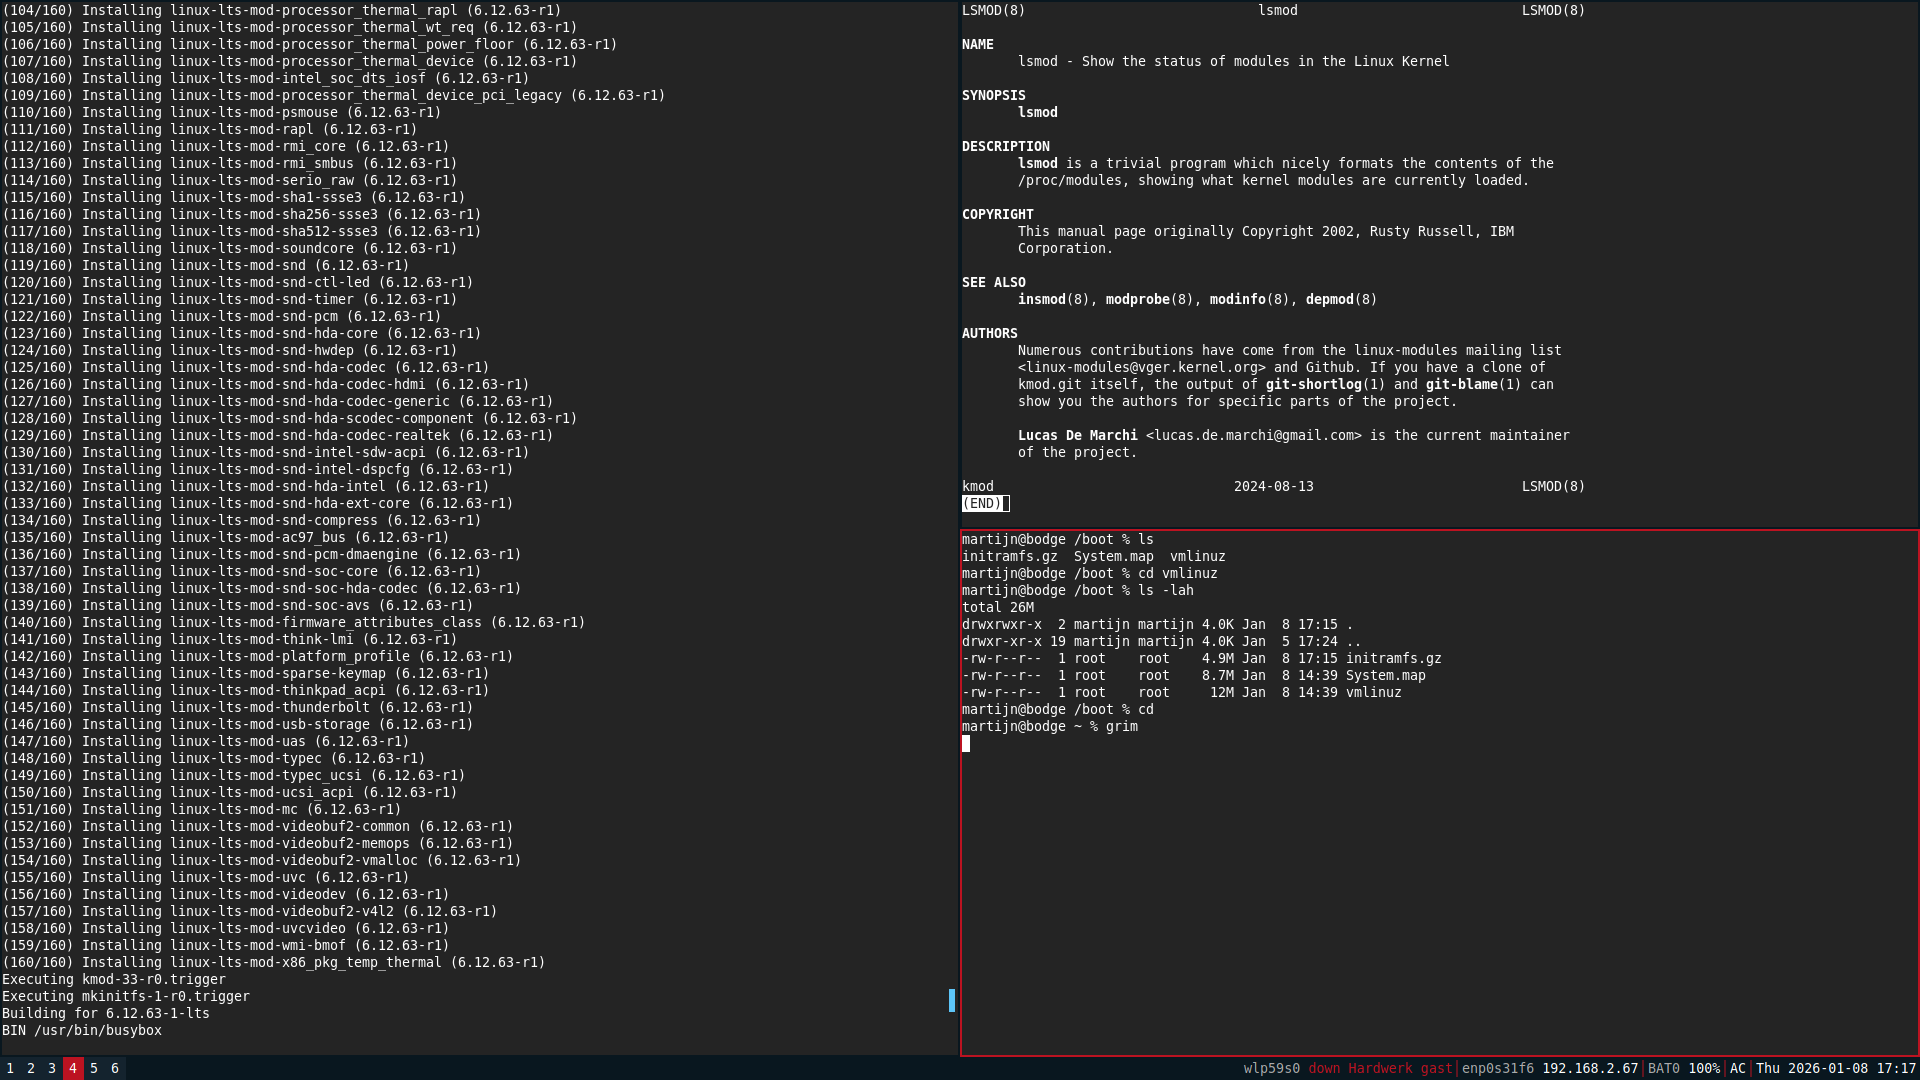Click the AC power status indicator
Viewport: 1920px width, 1080px height.
coord(1737,1068)
